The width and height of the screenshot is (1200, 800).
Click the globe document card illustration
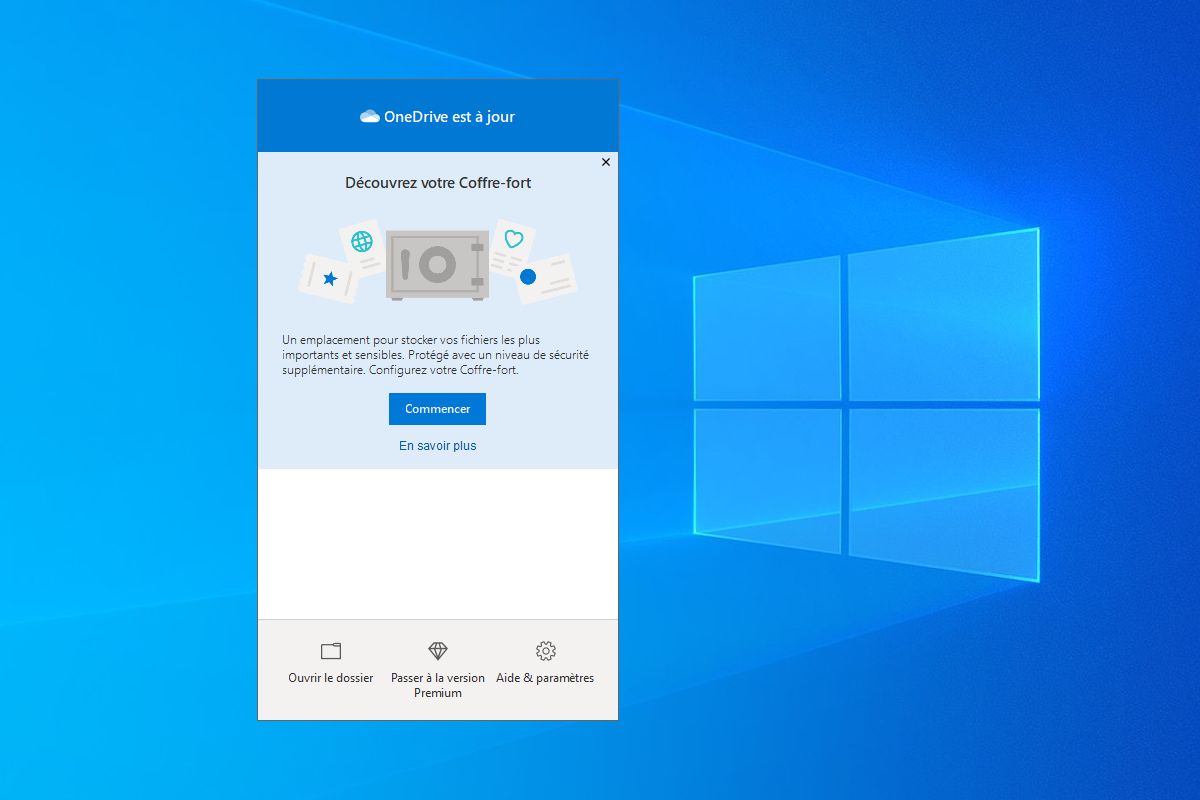(362, 246)
